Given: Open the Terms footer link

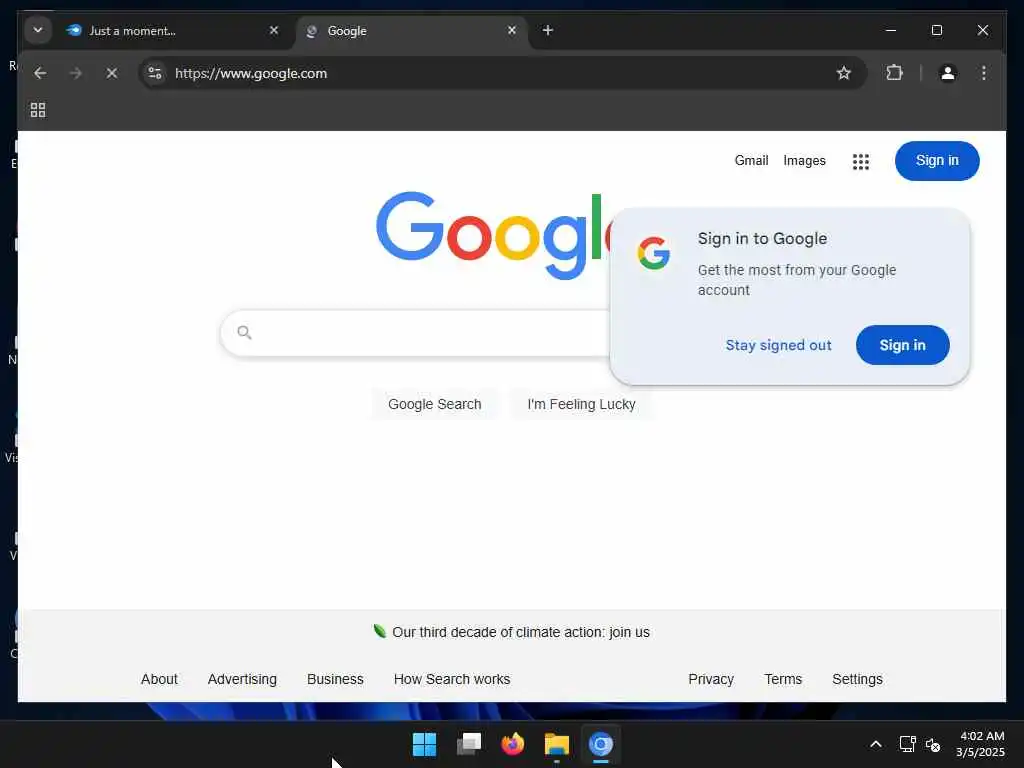Looking at the screenshot, I should (x=783, y=679).
